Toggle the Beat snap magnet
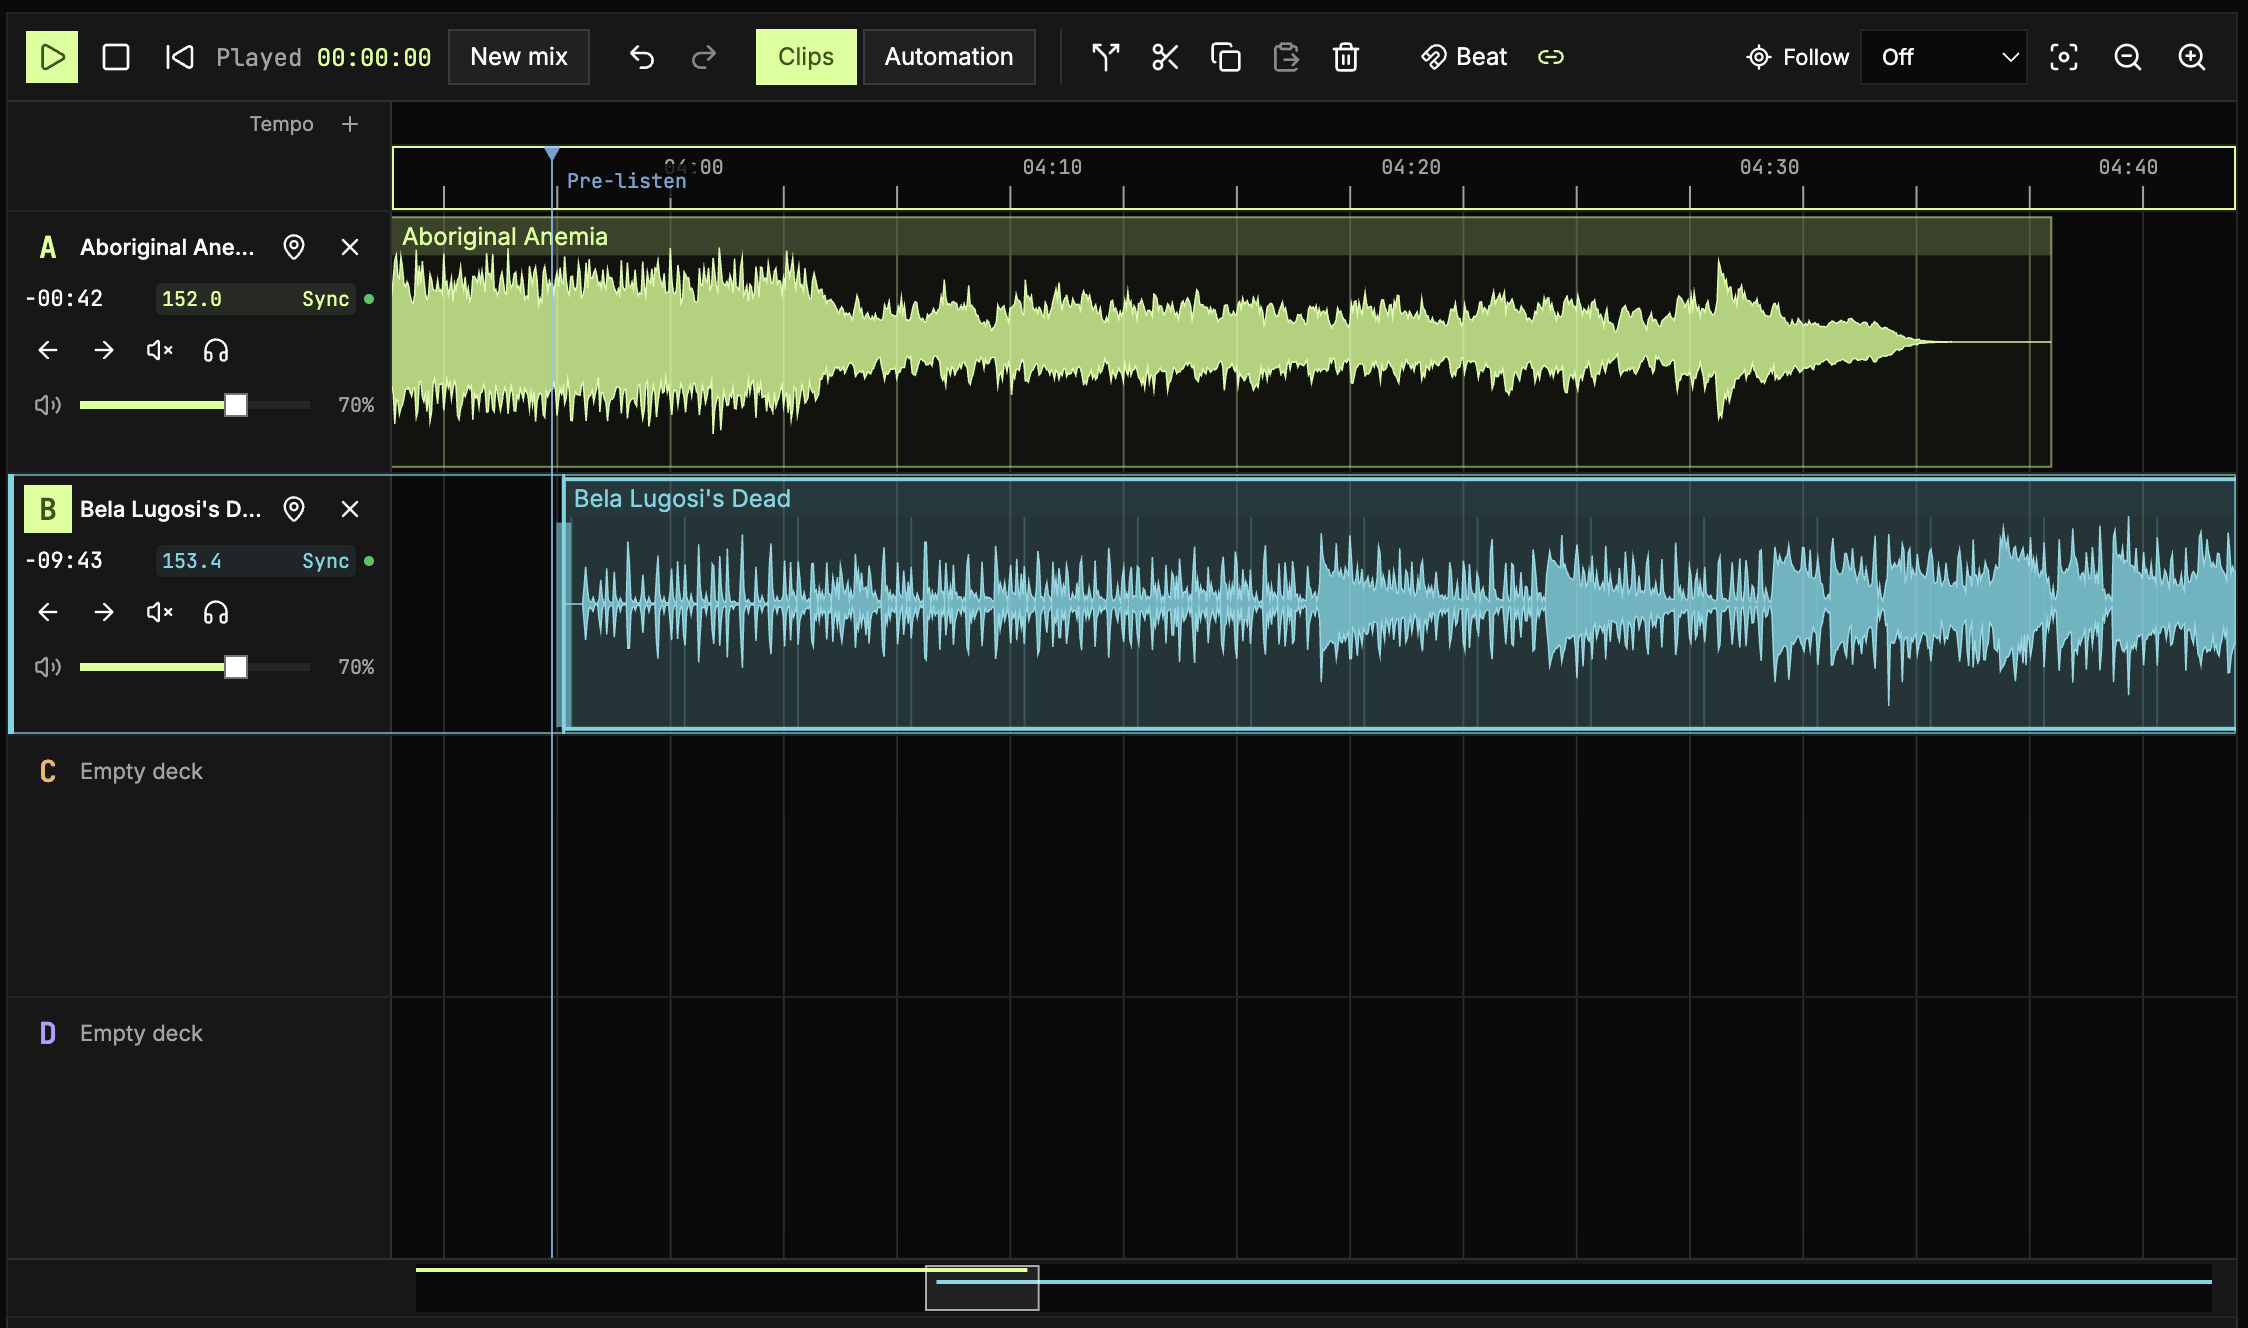The height and width of the screenshot is (1328, 2248). point(1464,57)
